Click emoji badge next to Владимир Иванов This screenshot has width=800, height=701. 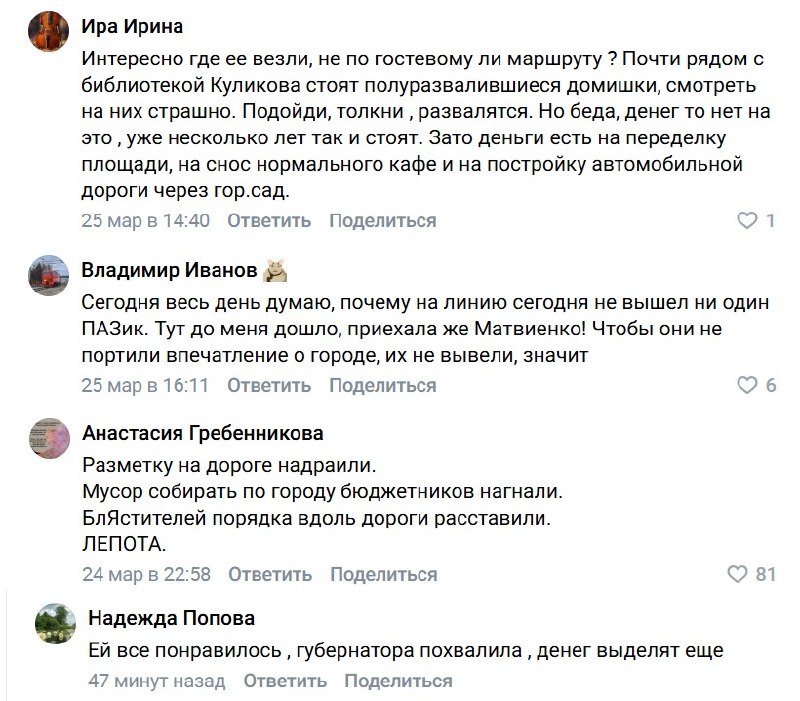click(x=275, y=270)
